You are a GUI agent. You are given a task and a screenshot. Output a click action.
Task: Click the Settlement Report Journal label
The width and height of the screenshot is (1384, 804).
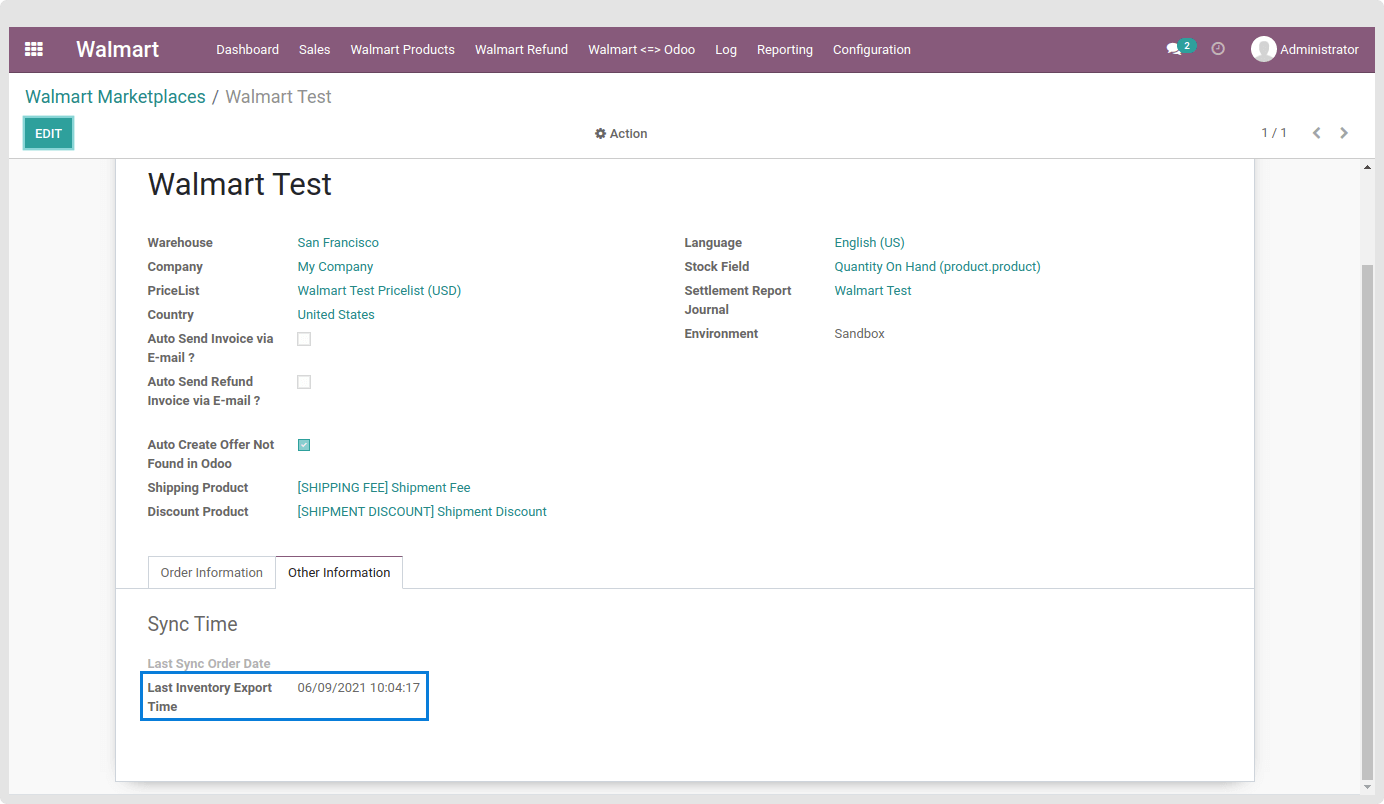(x=738, y=300)
